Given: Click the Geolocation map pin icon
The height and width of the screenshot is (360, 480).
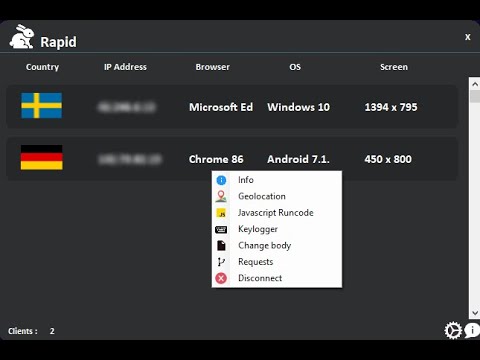Looking at the screenshot, I should click(221, 196).
